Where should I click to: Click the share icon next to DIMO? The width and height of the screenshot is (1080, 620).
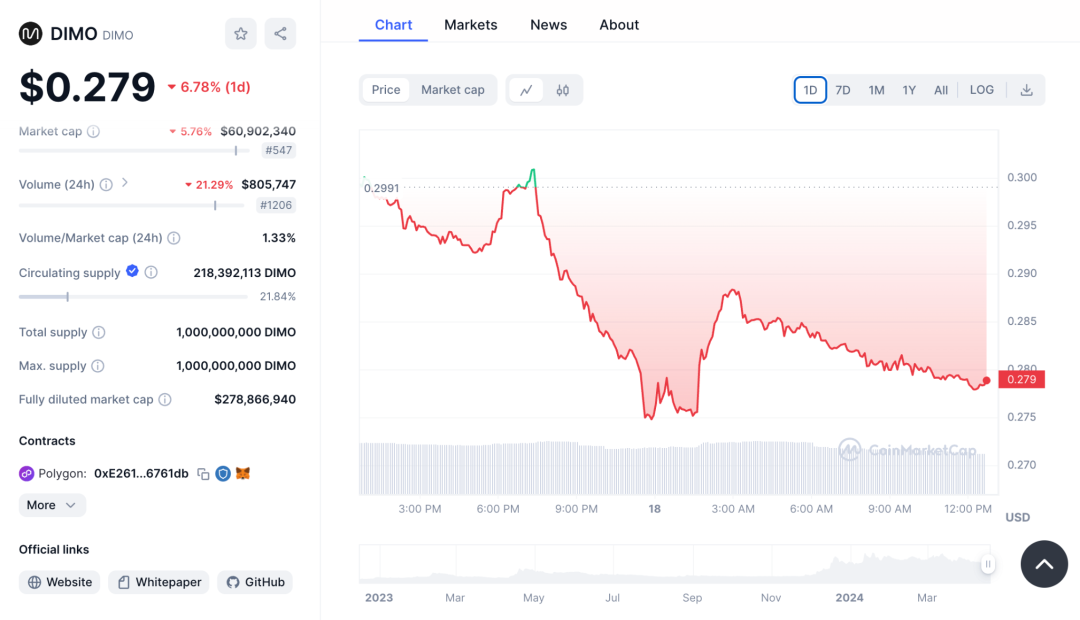(x=280, y=34)
